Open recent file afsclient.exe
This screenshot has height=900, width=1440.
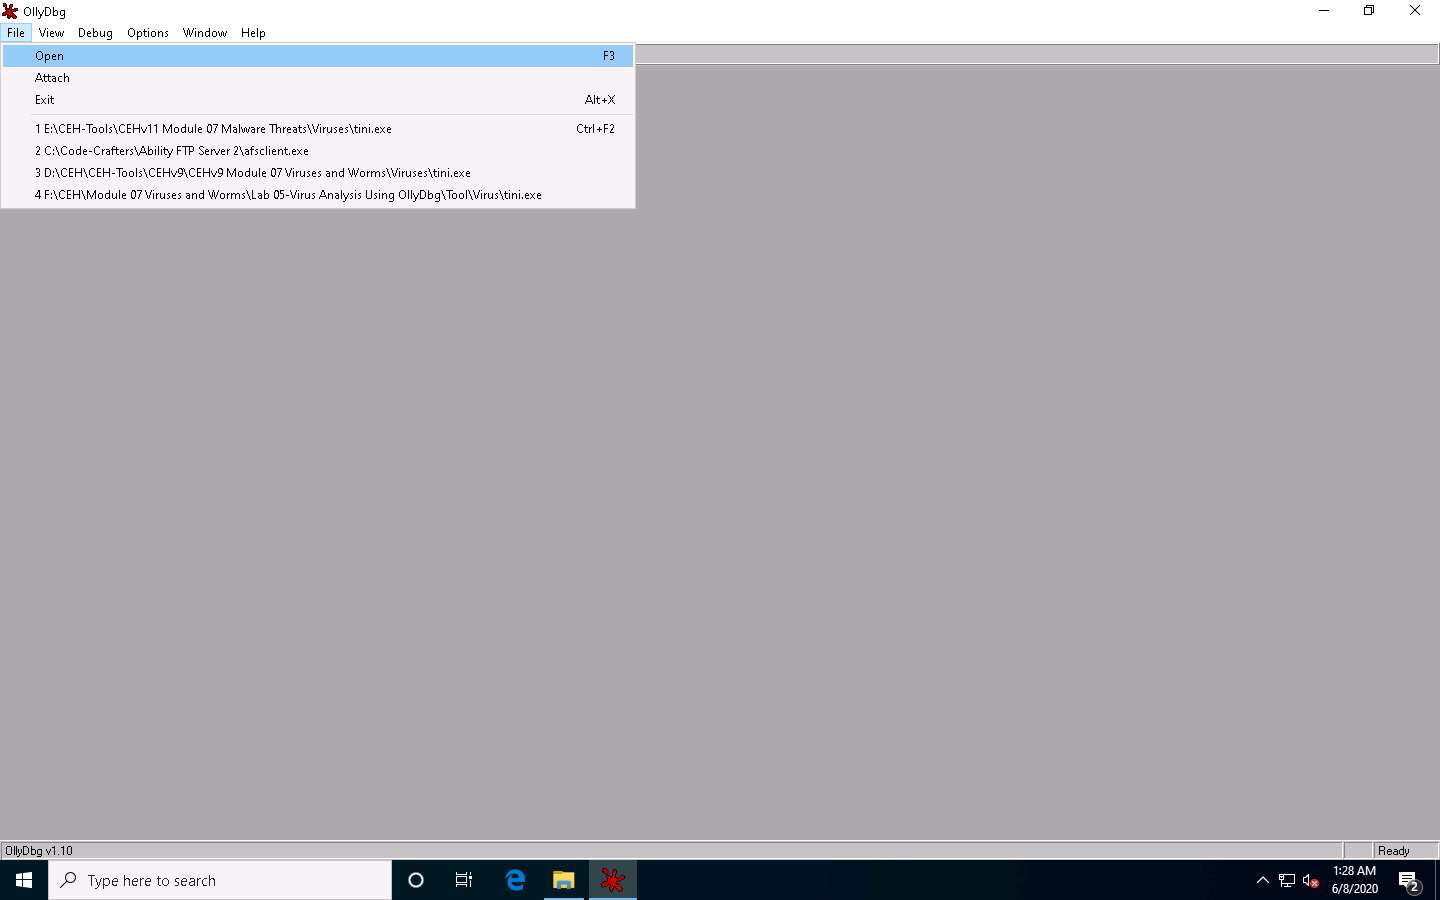pyautogui.click(x=318, y=151)
